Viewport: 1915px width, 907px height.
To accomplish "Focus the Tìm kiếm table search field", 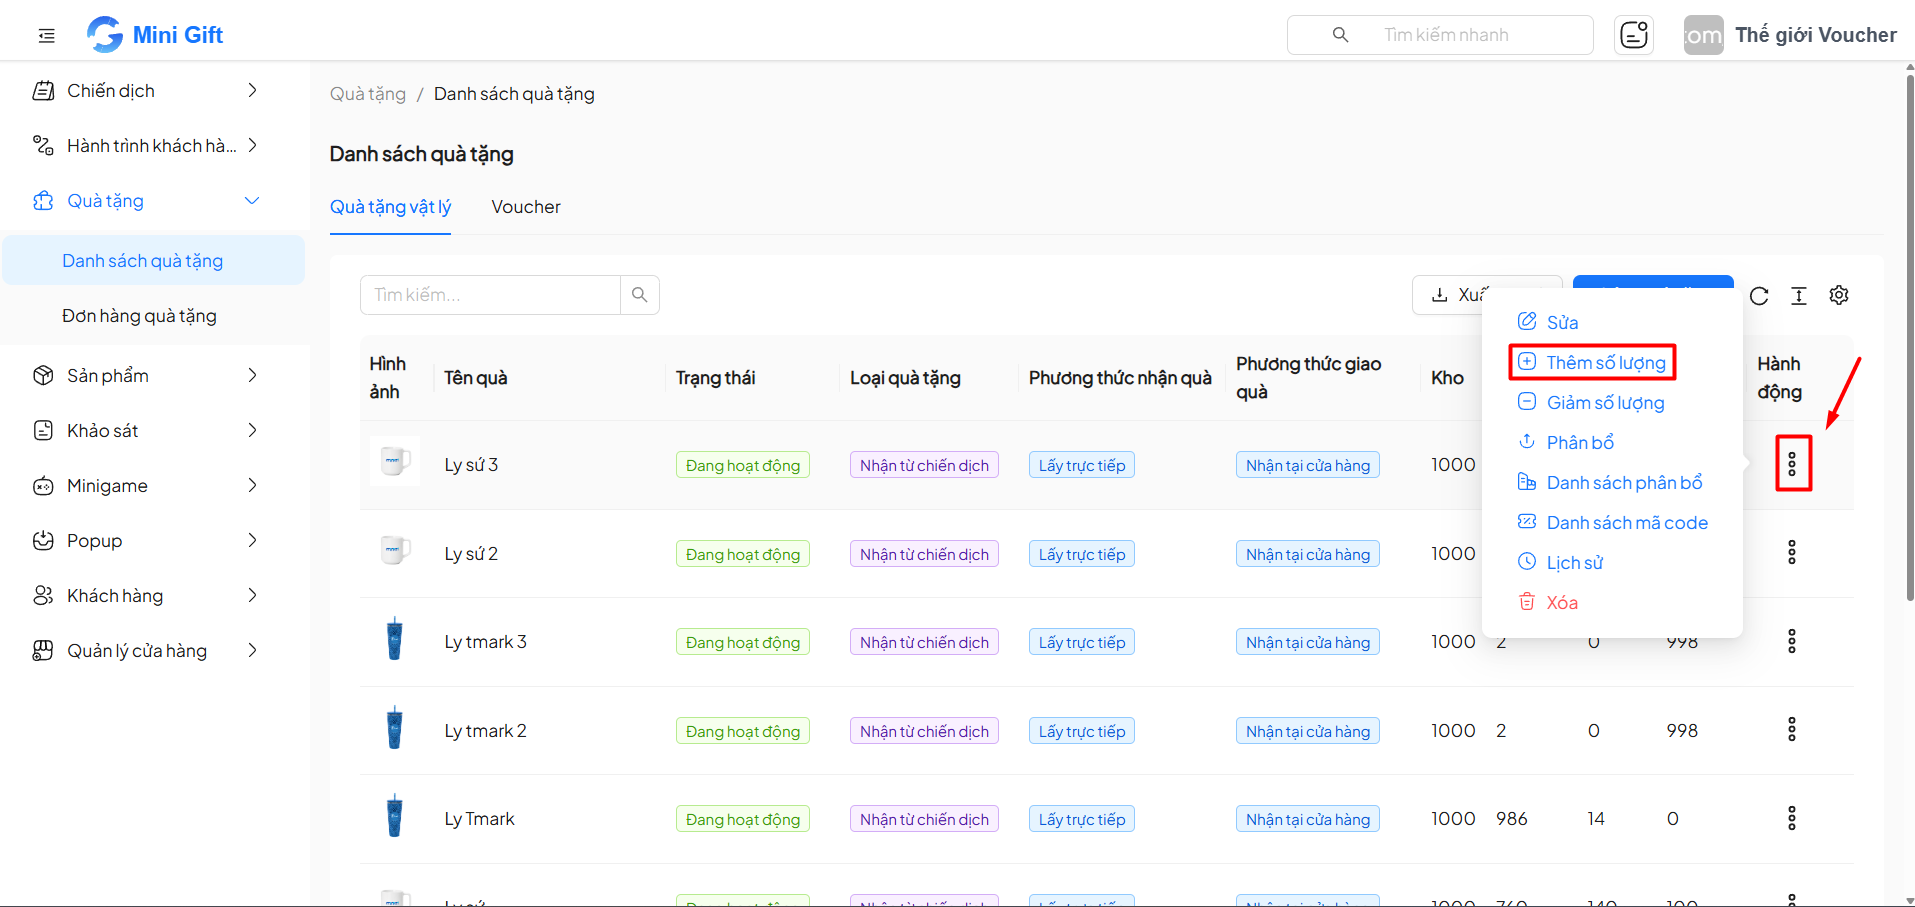I will 490,295.
